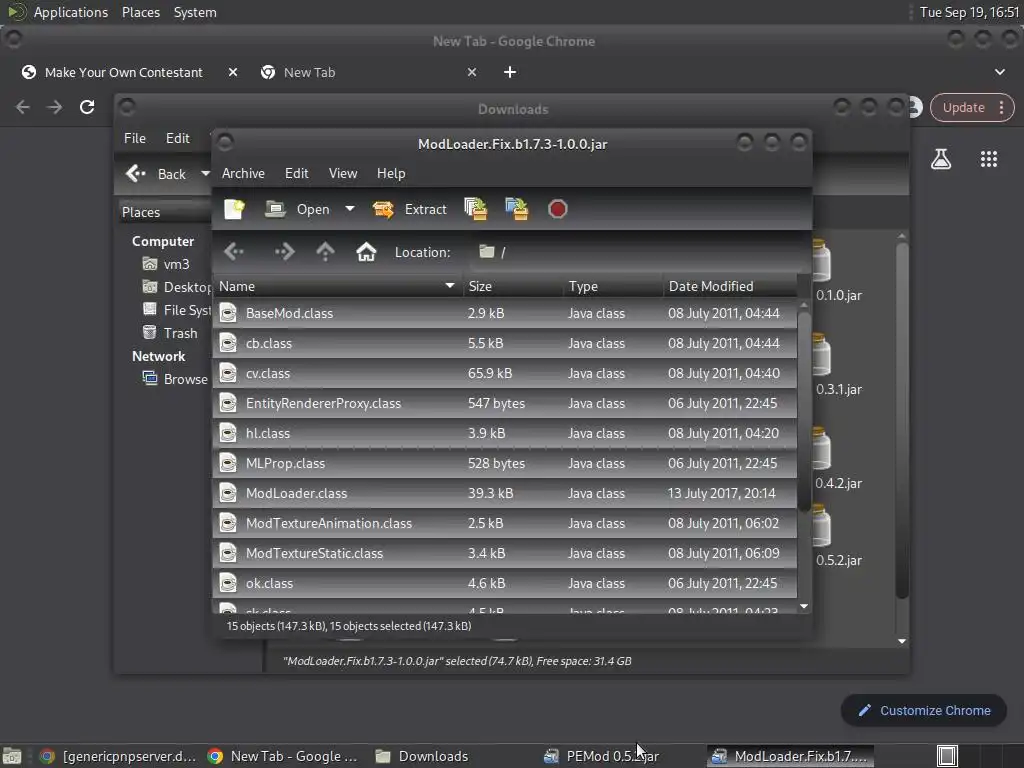The width and height of the screenshot is (1024, 768).
Task: Select cv.class file row
Action: pyautogui.click(x=505, y=373)
